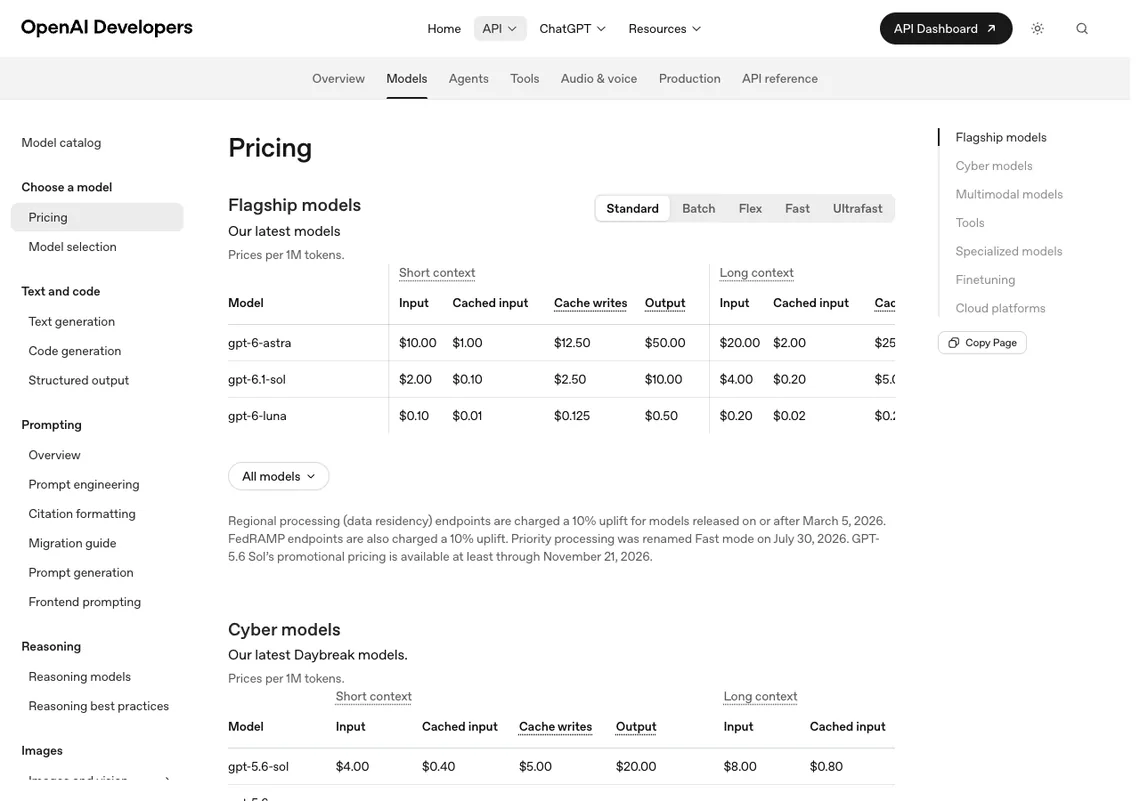Switch pricing to Fast
1140x801 pixels.
point(797,209)
